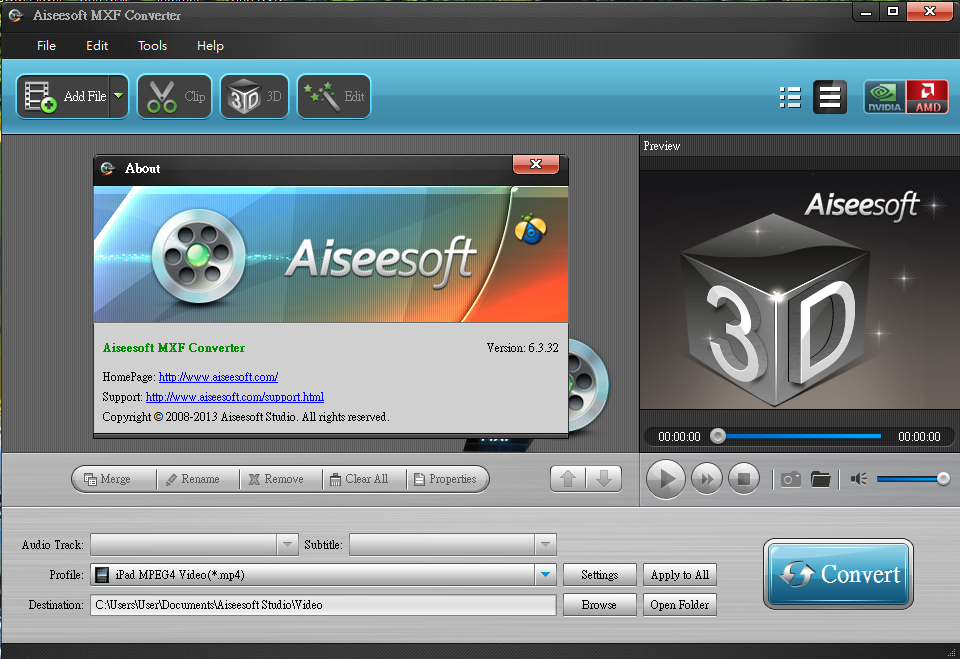Take a snapshot with camera icon
960x659 pixels.
791,479
